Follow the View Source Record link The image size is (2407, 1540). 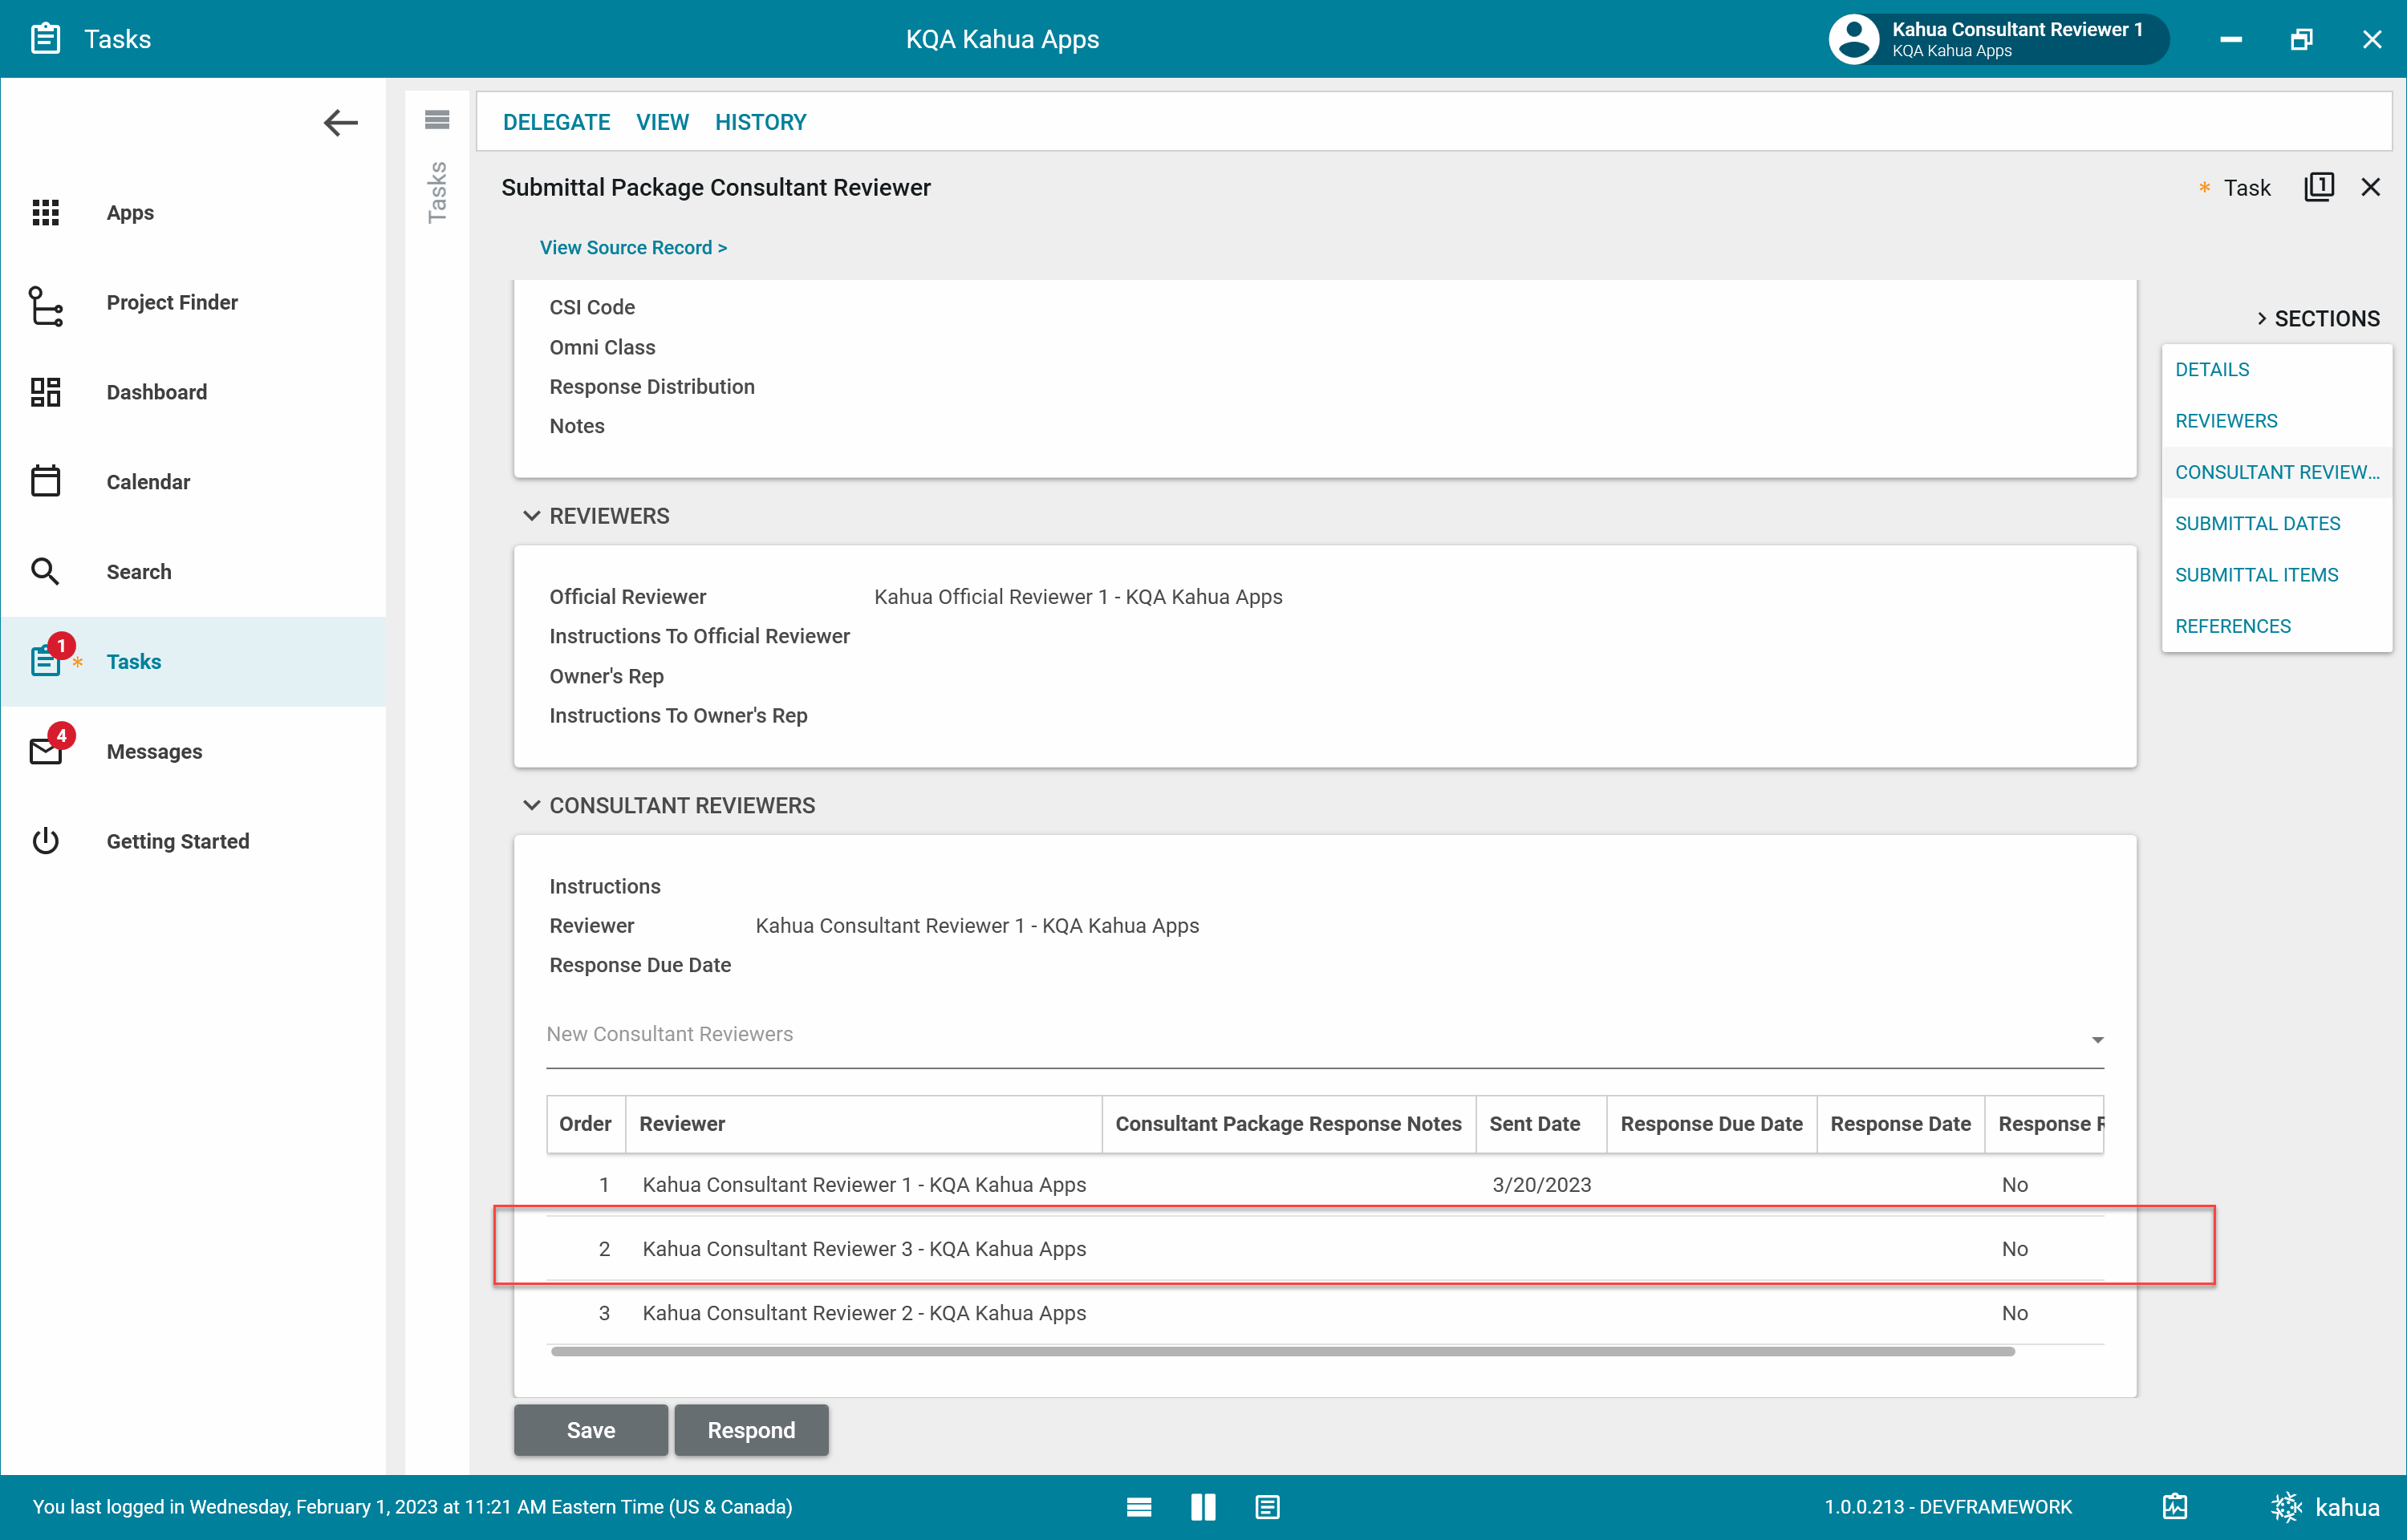[x=633, y=247]
